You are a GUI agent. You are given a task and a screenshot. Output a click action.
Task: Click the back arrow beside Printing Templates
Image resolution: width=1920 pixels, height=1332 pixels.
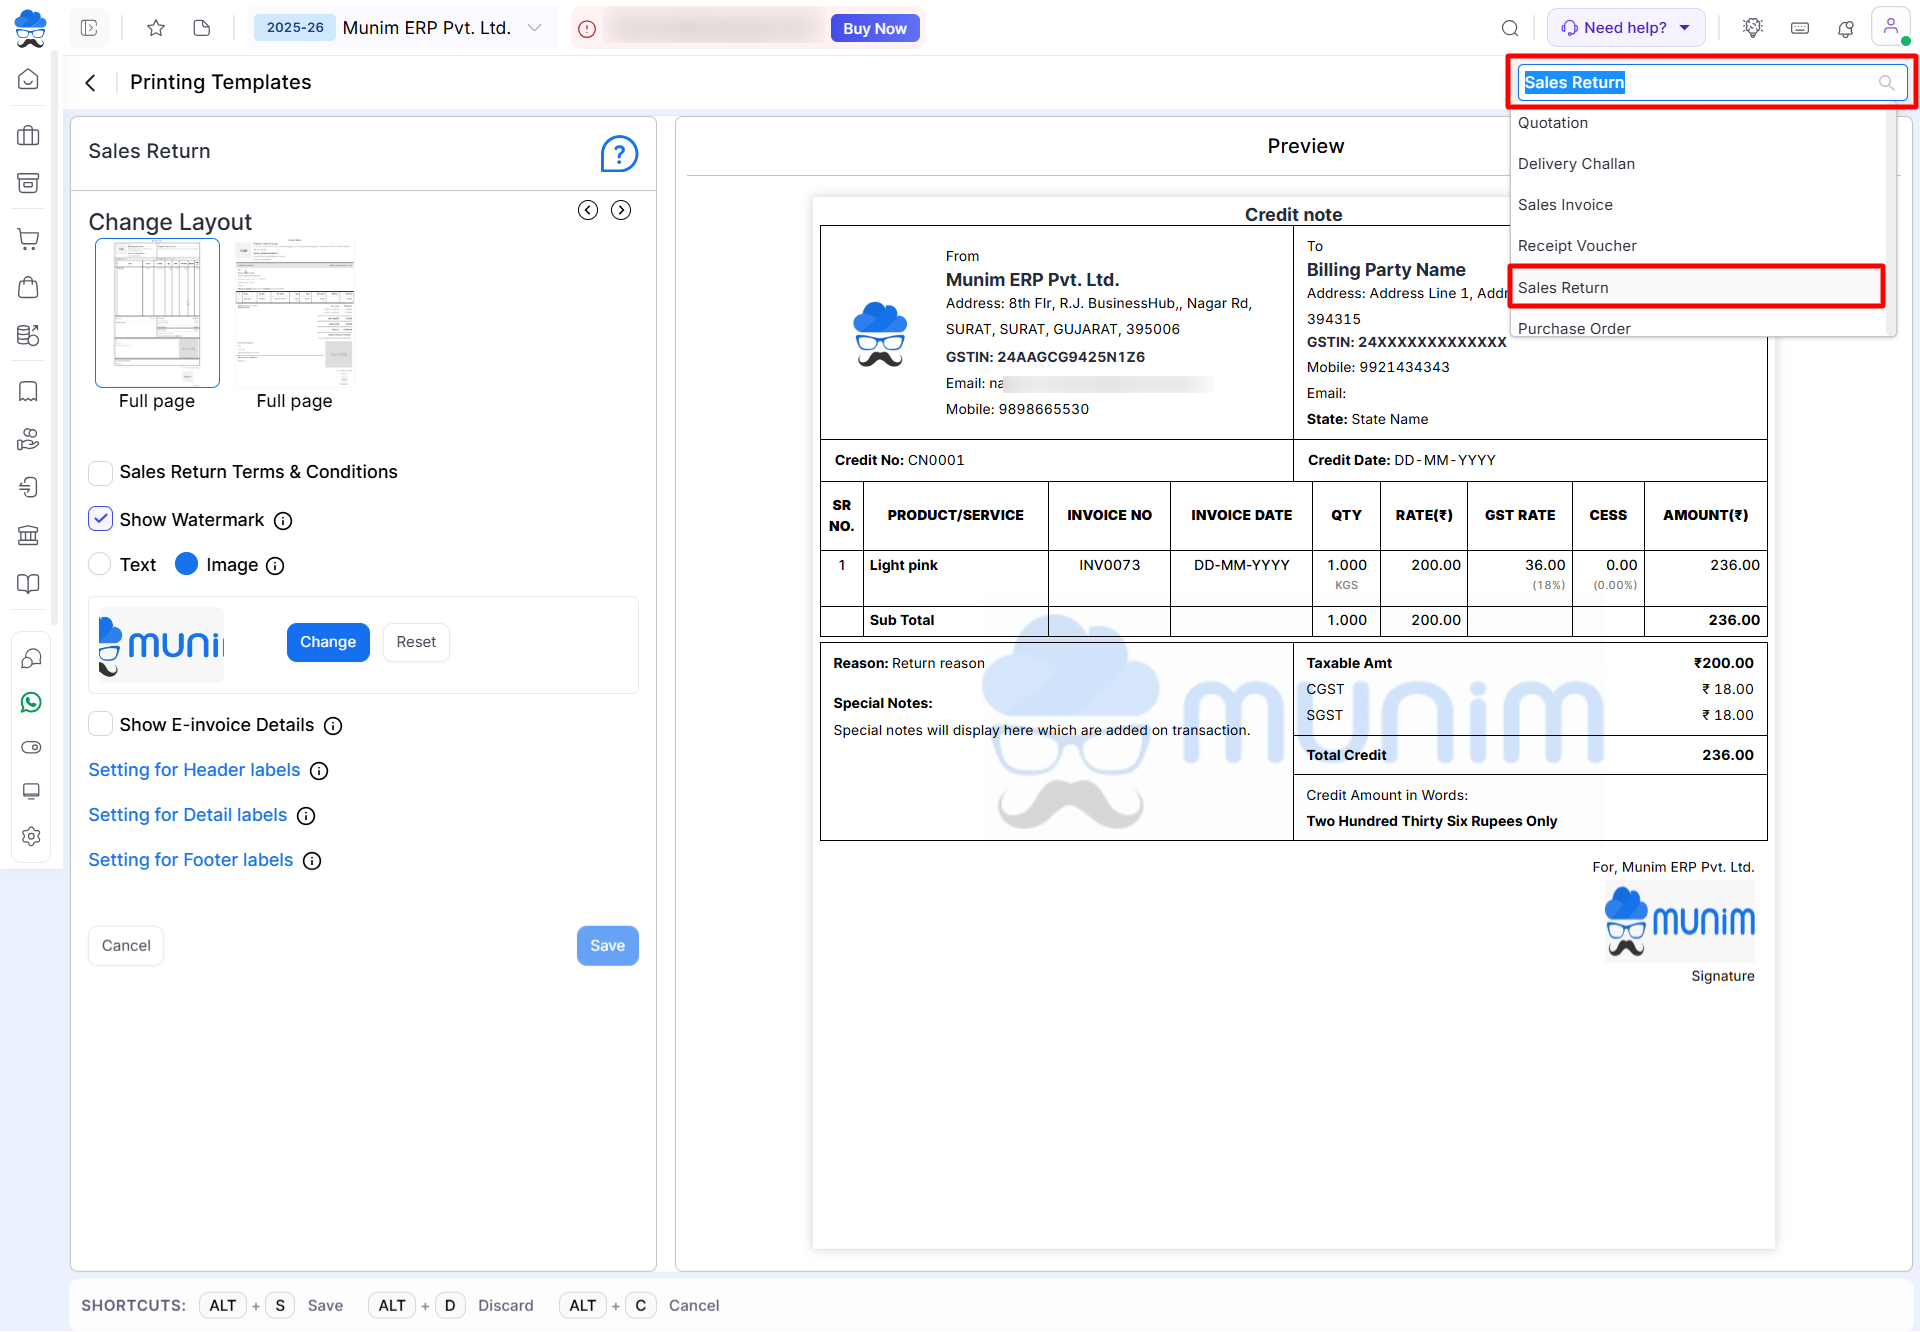[91, 83]
